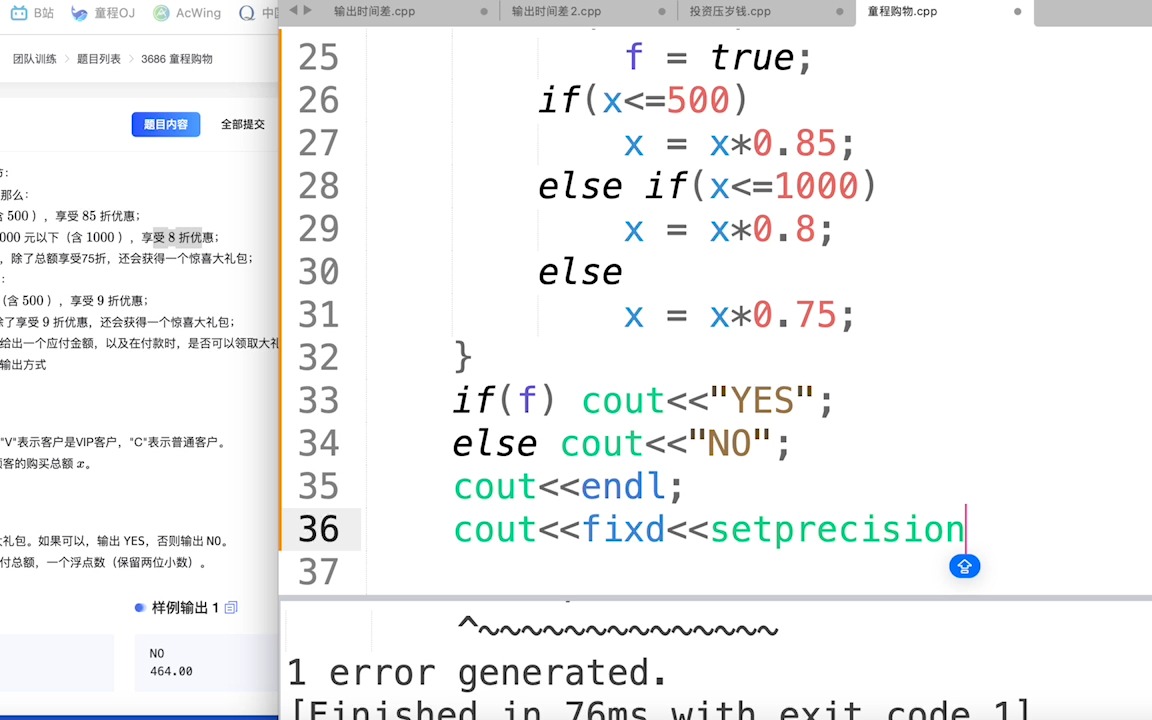Click true keyword on line 25
Screen dimensions: 1152x720
pyautogui.click(x=752, y=57)
